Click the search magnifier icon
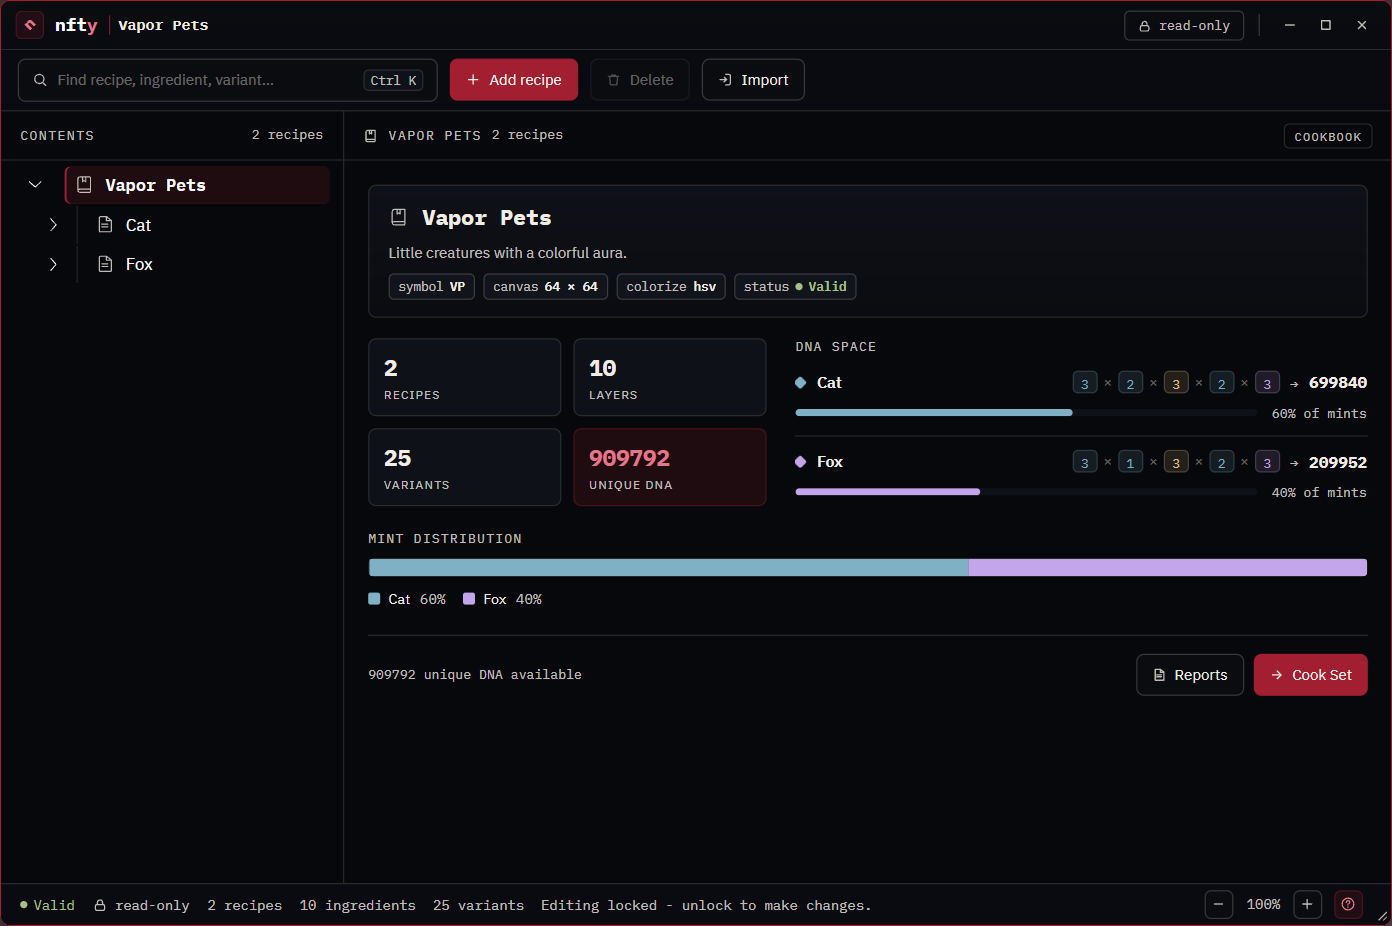The image size is (1392, 926). (40, 80)
